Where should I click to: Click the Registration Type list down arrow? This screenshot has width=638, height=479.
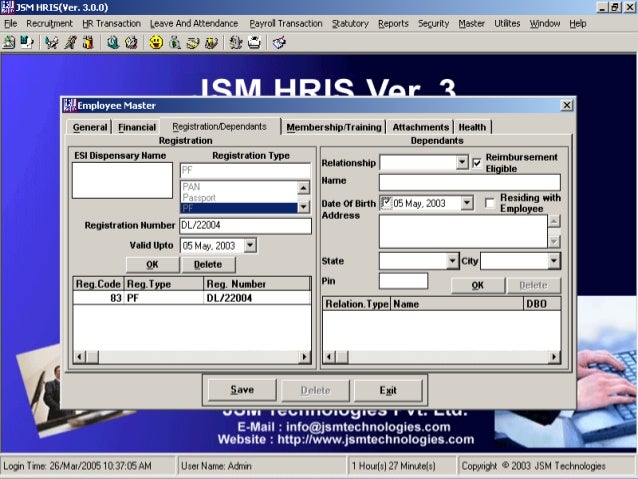304,207
